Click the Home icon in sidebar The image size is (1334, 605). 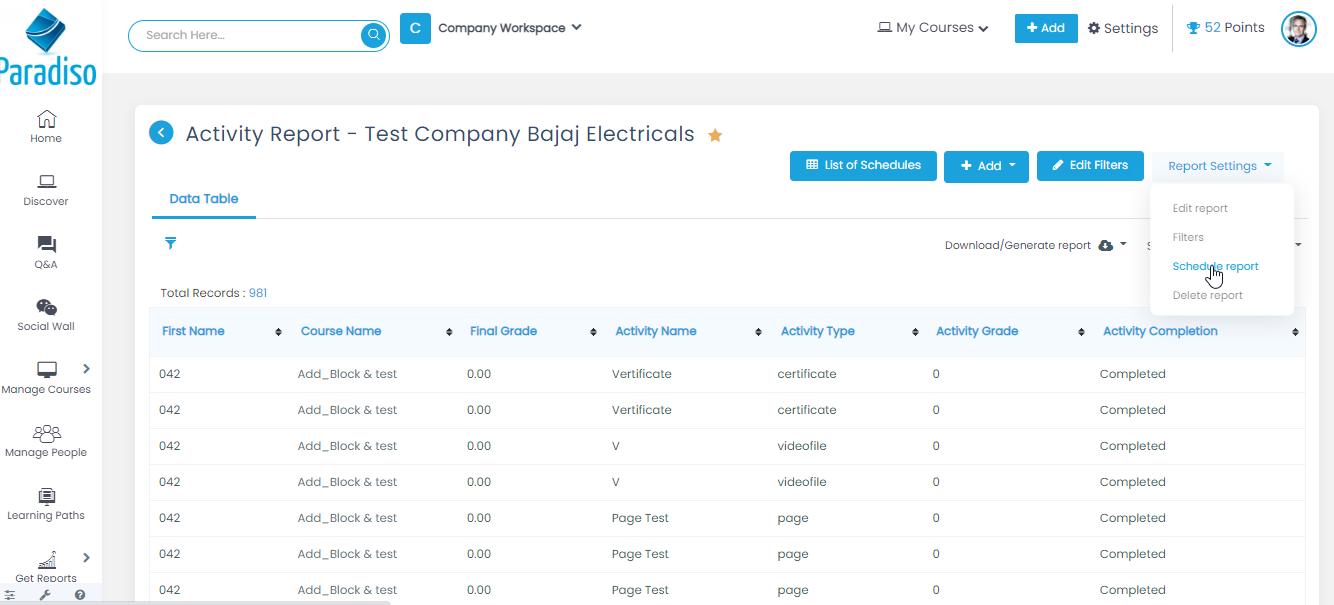[46, 120]
